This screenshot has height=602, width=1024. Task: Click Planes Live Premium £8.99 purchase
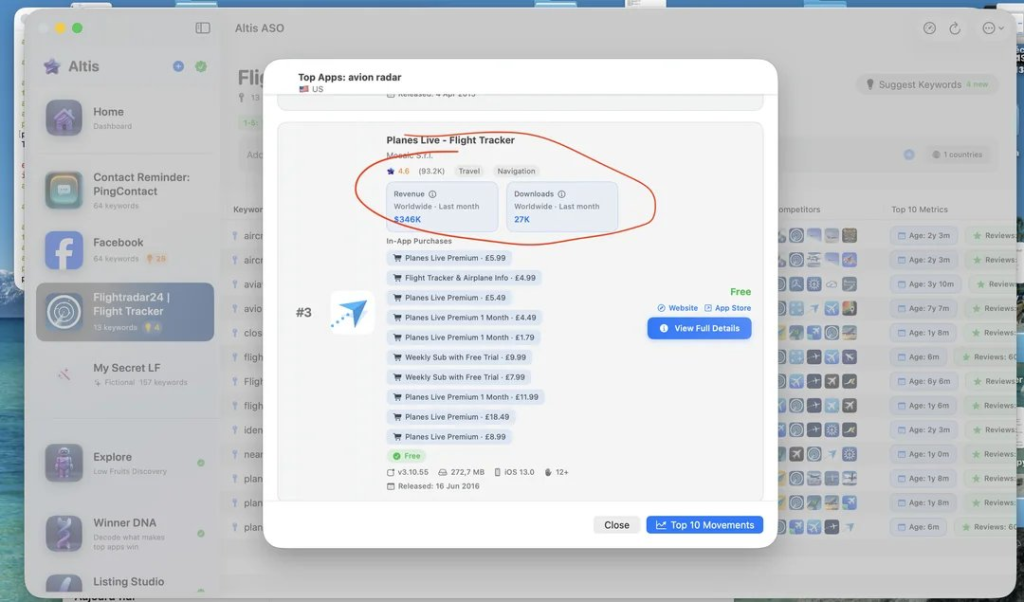pos(449,437)
